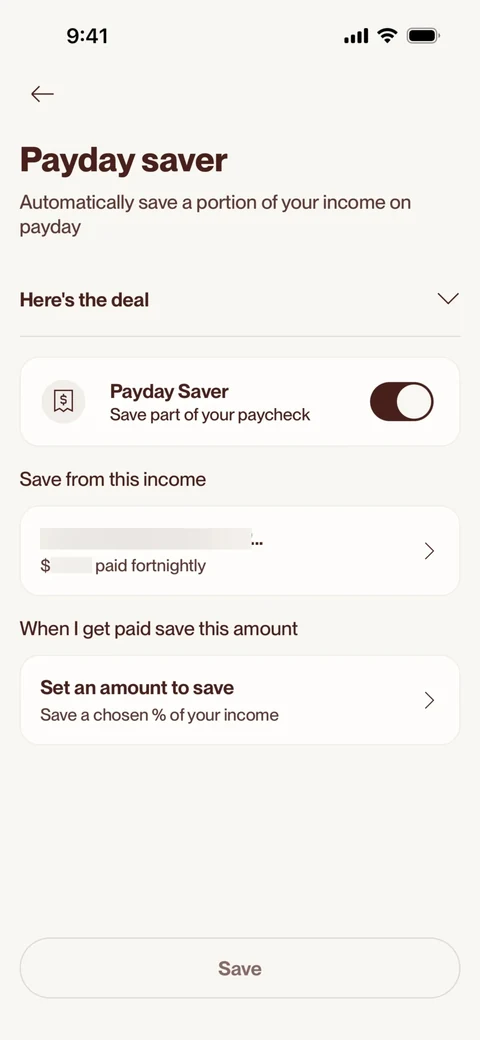Click the Wi-Fi status icon
Screen dimensions: 480x1040
point(387,35)
